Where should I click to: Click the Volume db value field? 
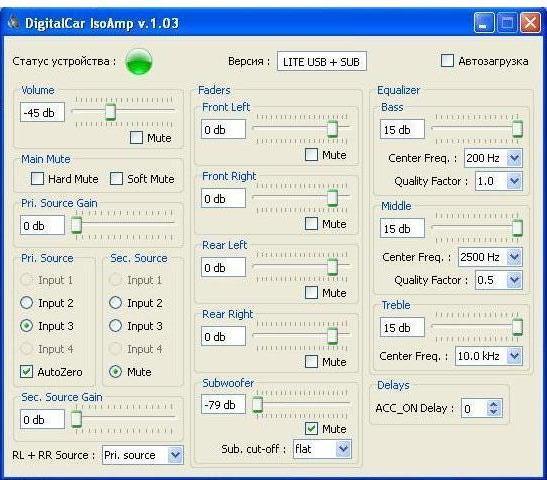click(x=42, y=112)
